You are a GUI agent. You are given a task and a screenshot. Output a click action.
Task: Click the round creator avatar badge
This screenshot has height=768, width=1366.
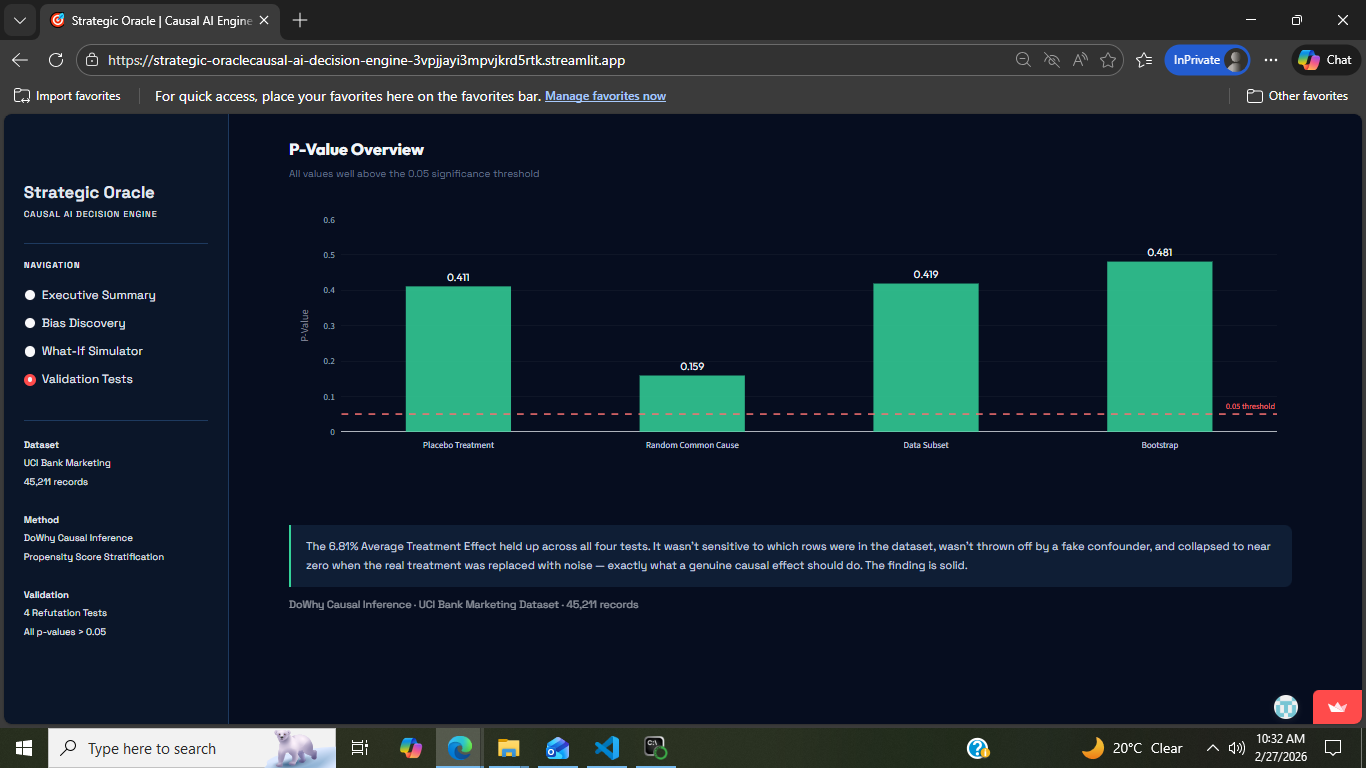click(1286, 706)
